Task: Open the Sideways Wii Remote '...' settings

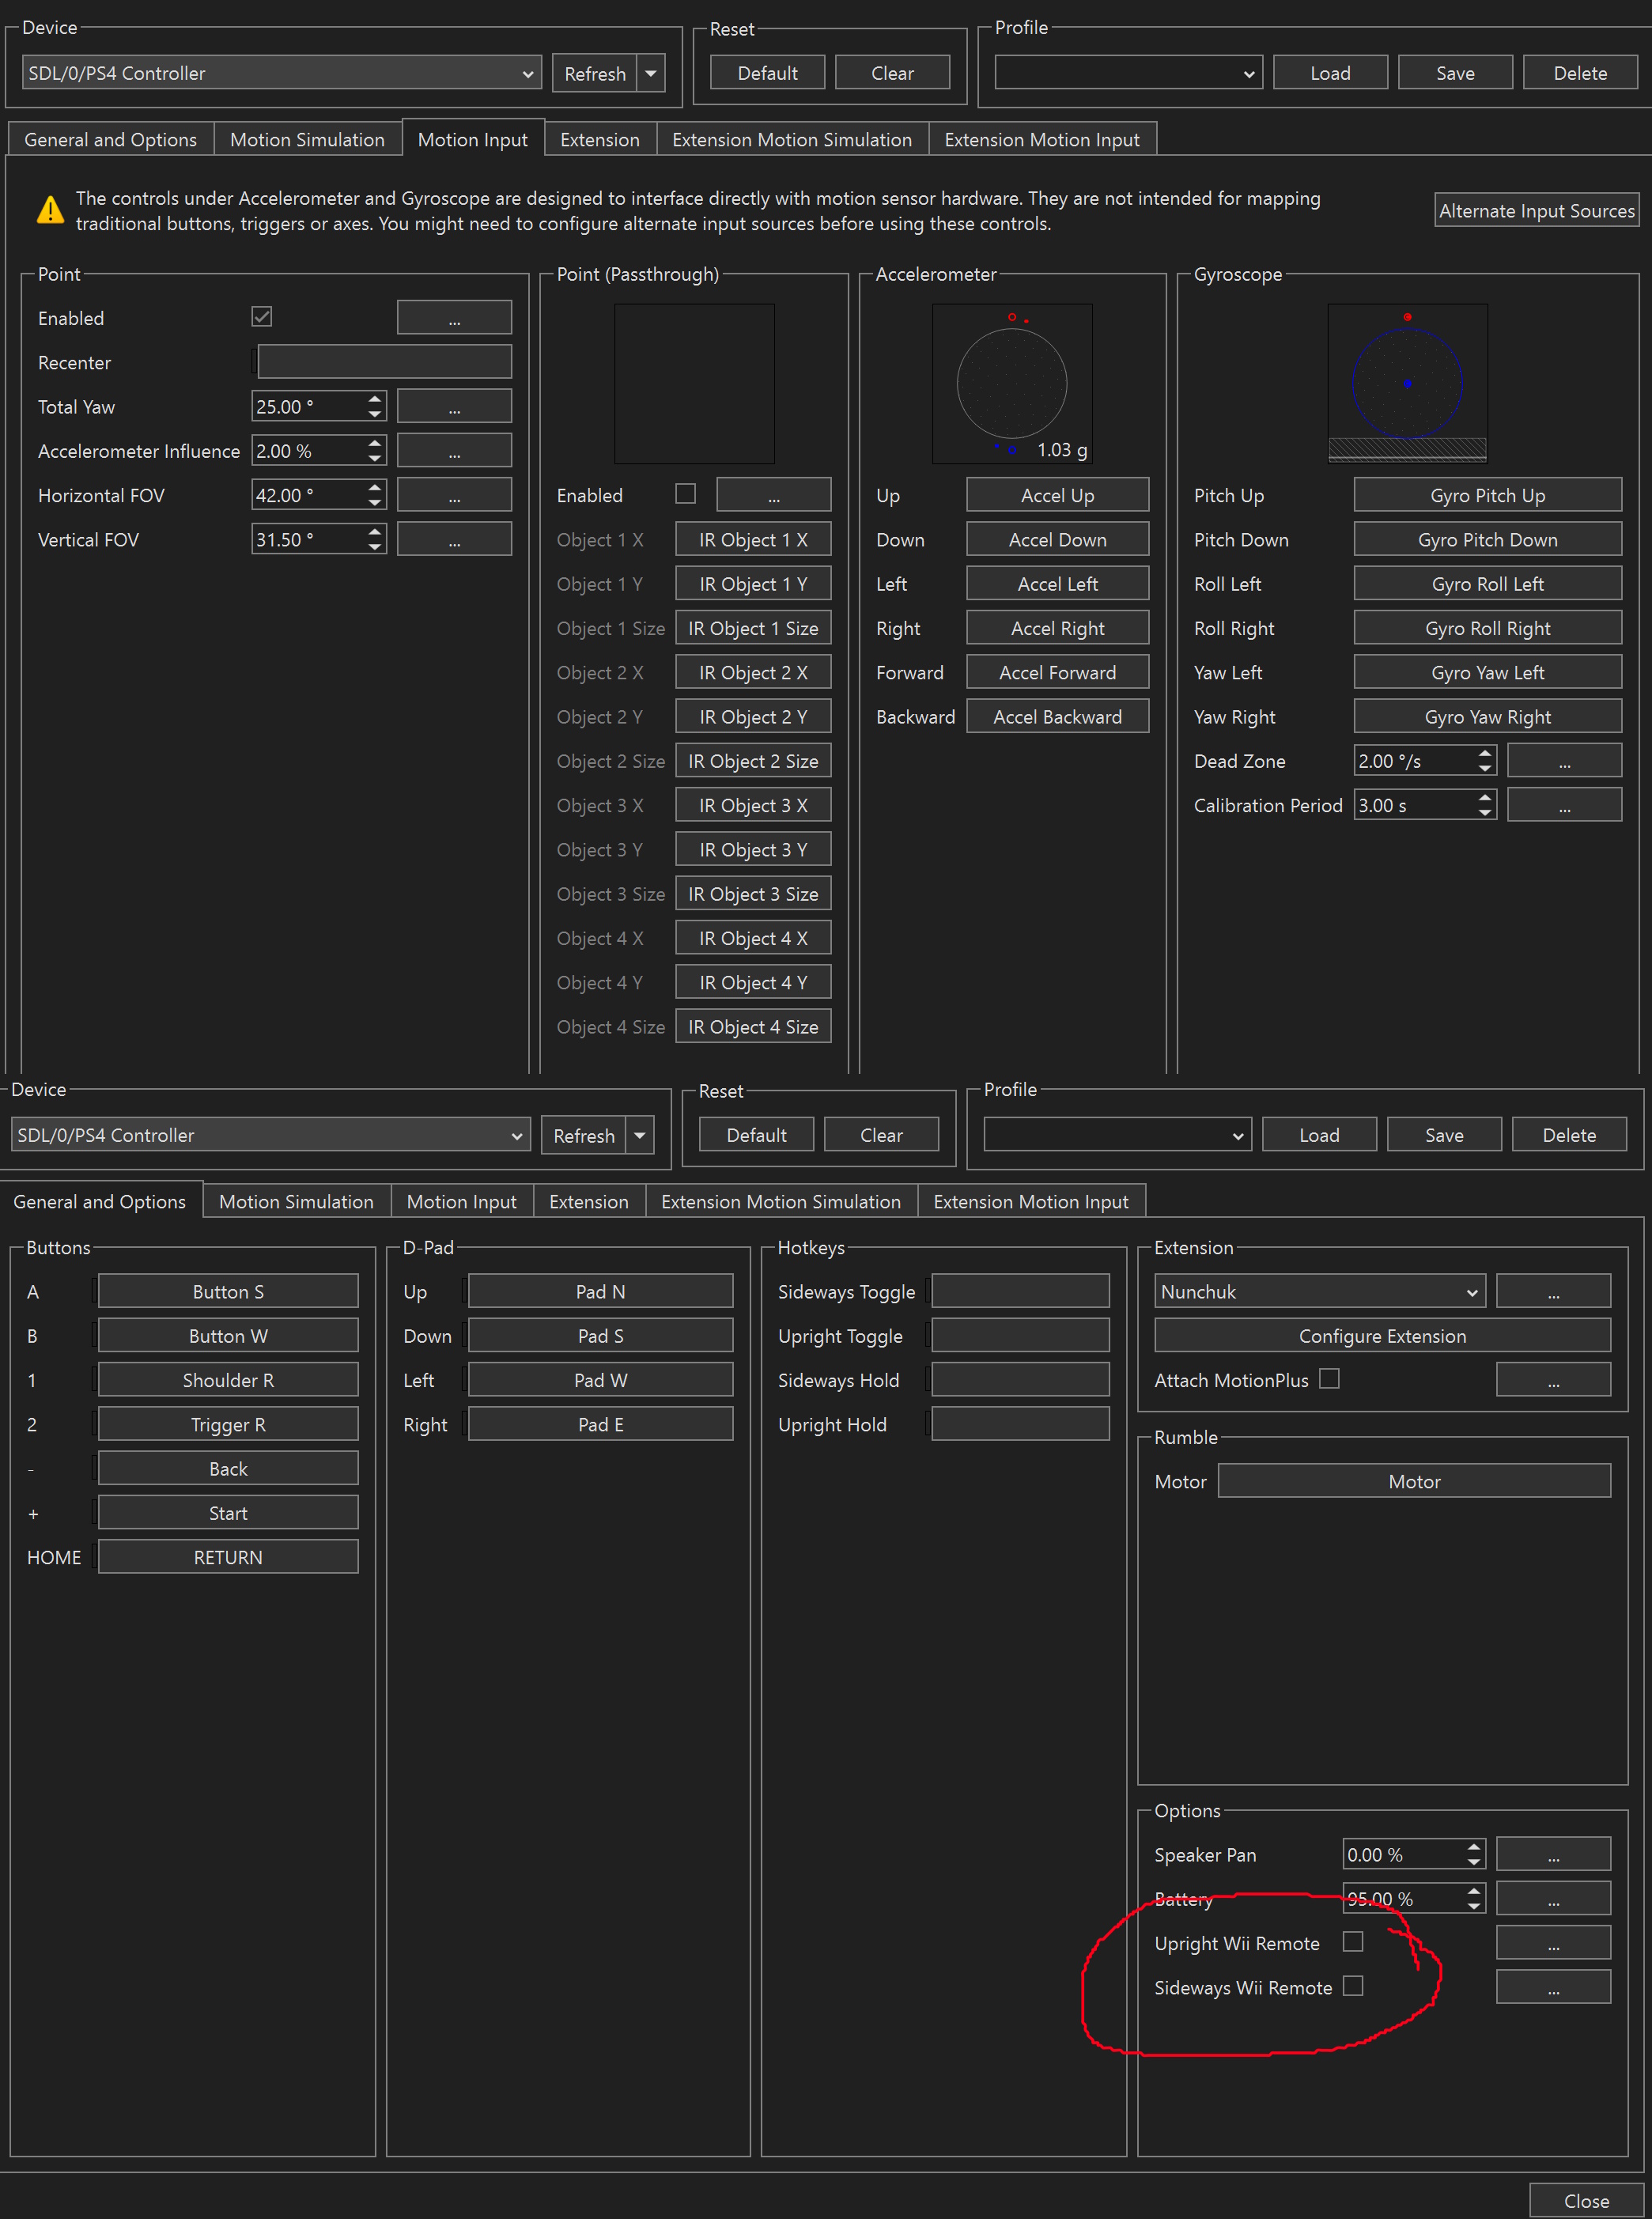Action: [1552, 1988]
